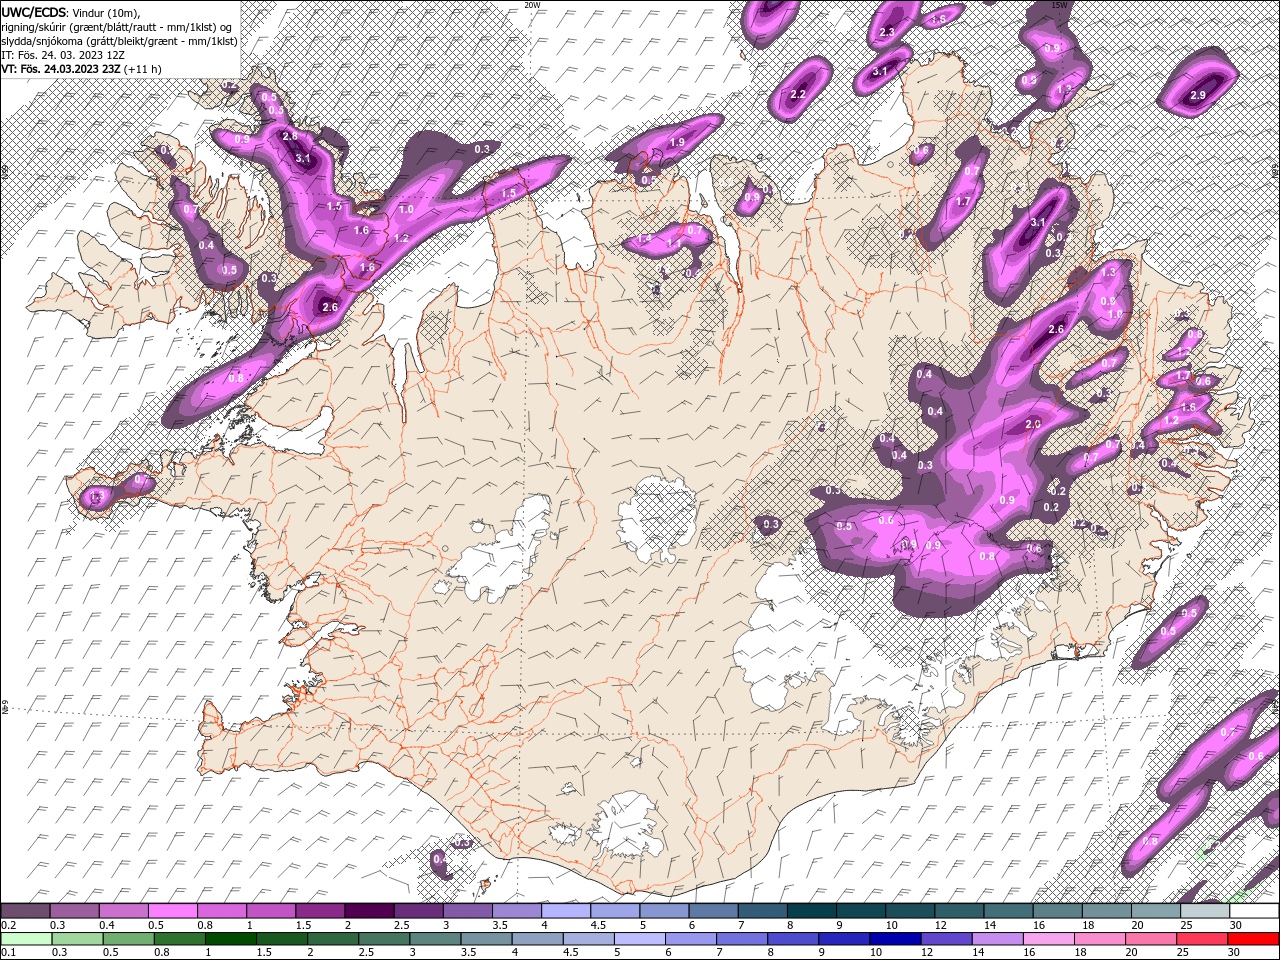Click the 15W longitude label

[1059, 5]
